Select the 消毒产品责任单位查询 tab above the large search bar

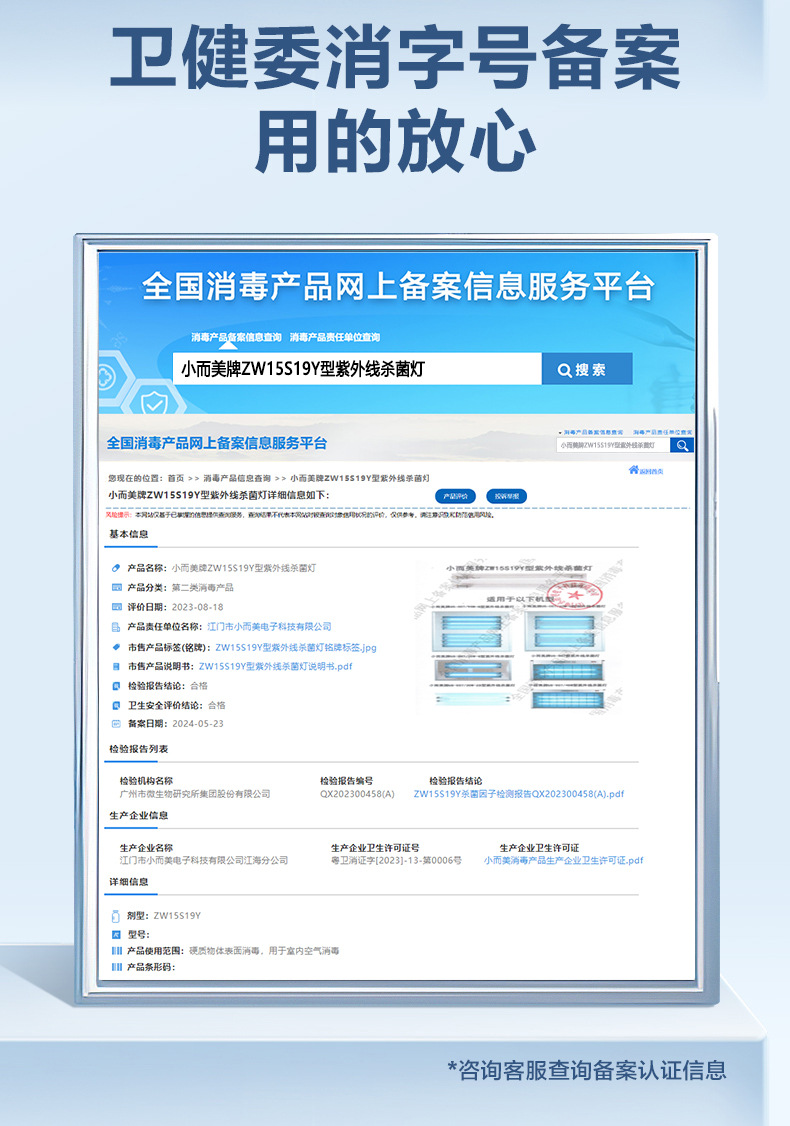click(335, 337)
